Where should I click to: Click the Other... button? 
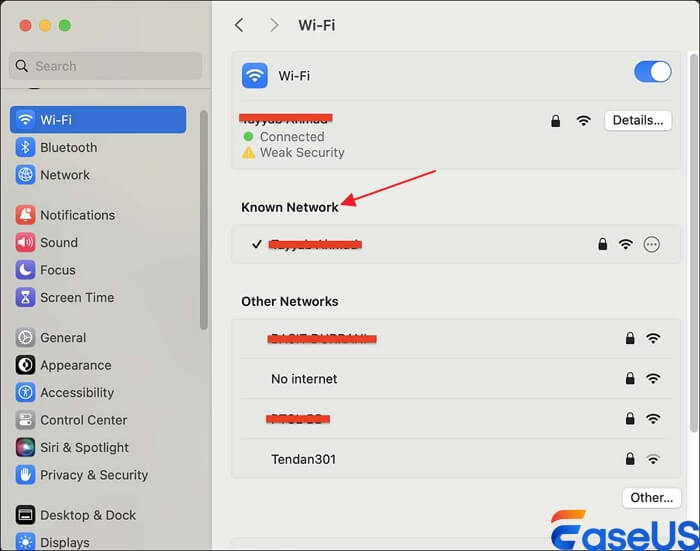(651, 497)
